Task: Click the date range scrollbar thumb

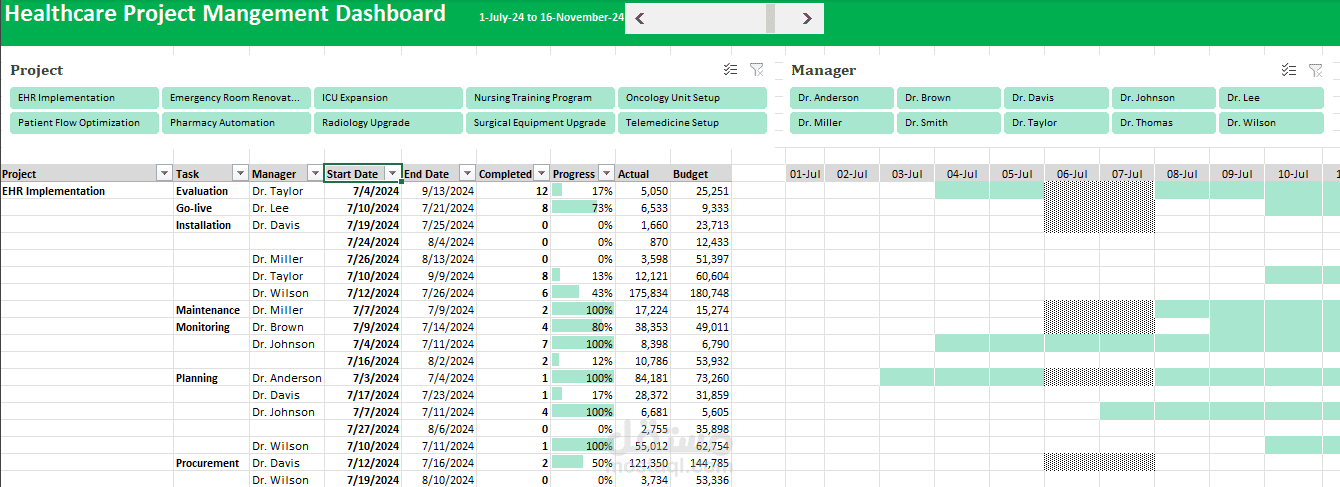Action: 770,18
